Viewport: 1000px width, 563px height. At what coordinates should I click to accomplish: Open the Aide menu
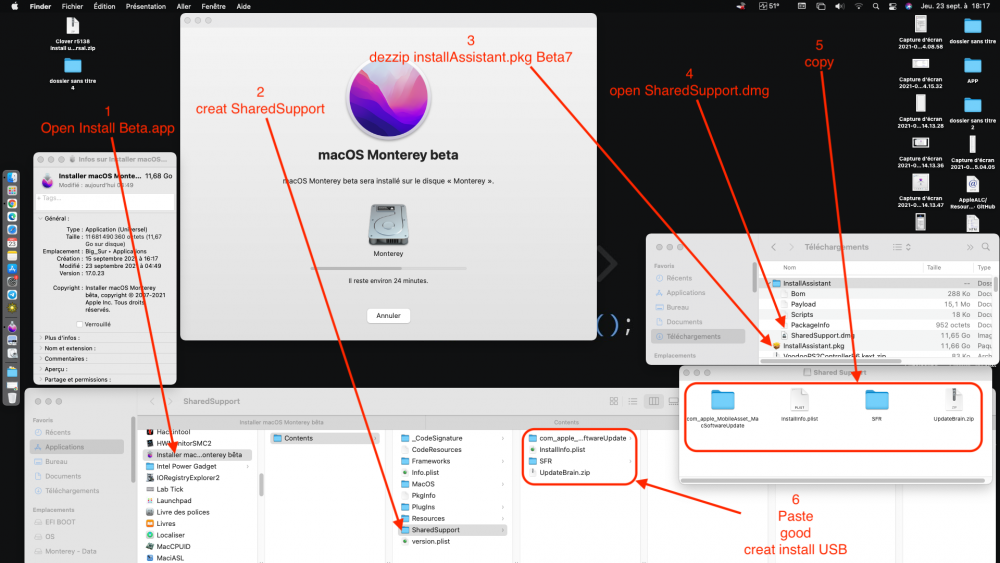[x=243, y=6]
